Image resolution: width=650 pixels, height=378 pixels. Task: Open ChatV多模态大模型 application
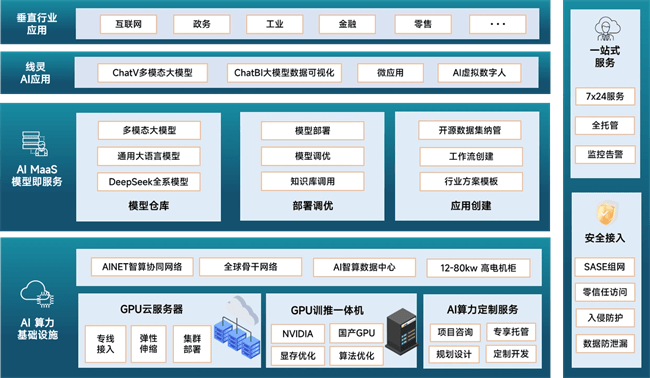(x=153, y=73)
